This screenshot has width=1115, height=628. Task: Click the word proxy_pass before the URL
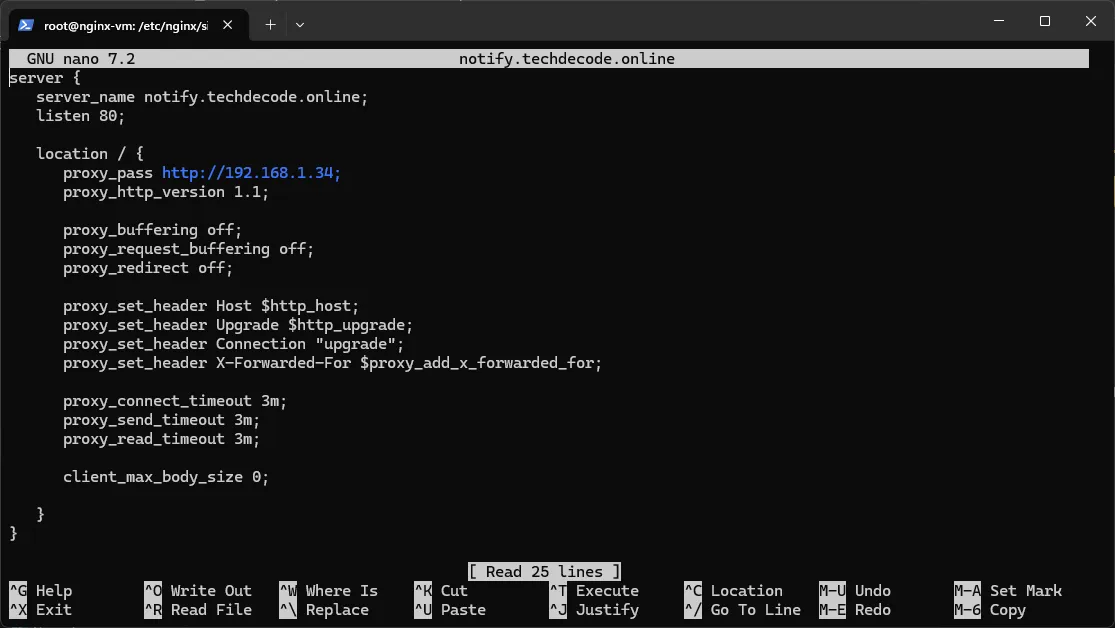click(x=107, y=173)
